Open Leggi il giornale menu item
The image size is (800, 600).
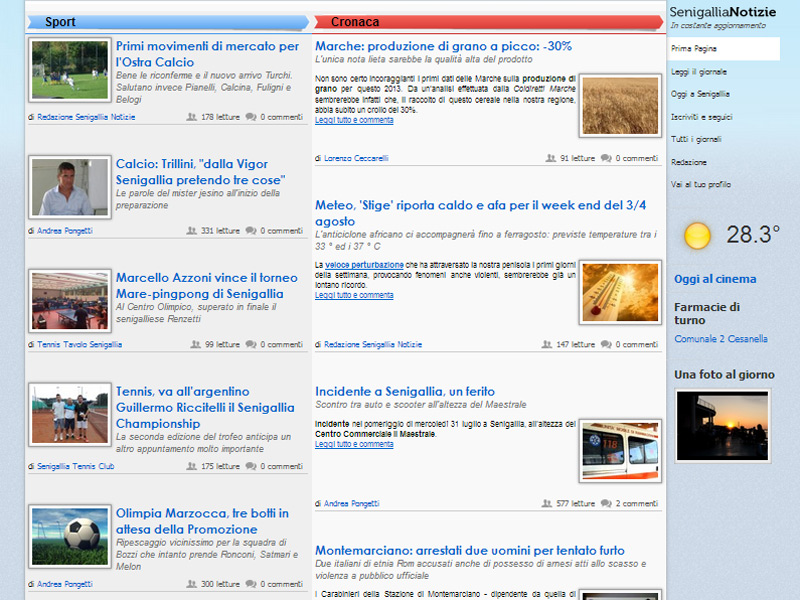pyautogui.click(x=699, y=72)
